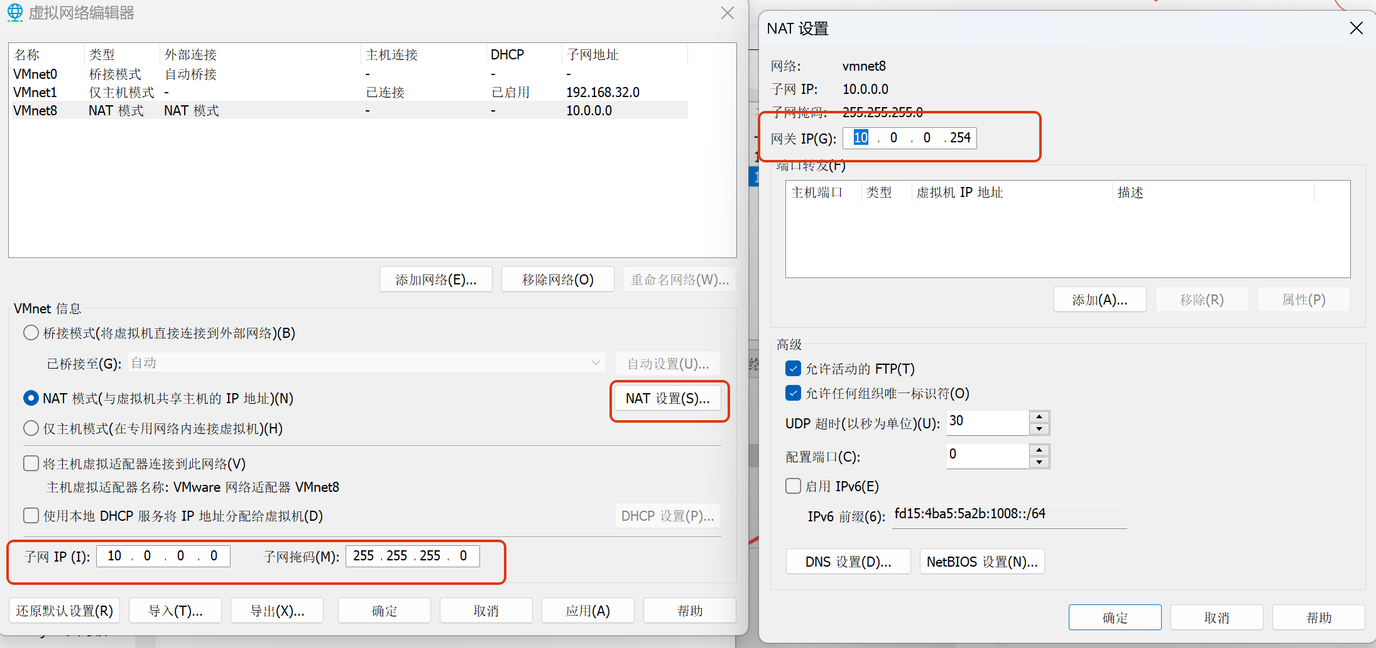Click the globe icon in Virtual Network Editor title

click(x=15, y=13)
